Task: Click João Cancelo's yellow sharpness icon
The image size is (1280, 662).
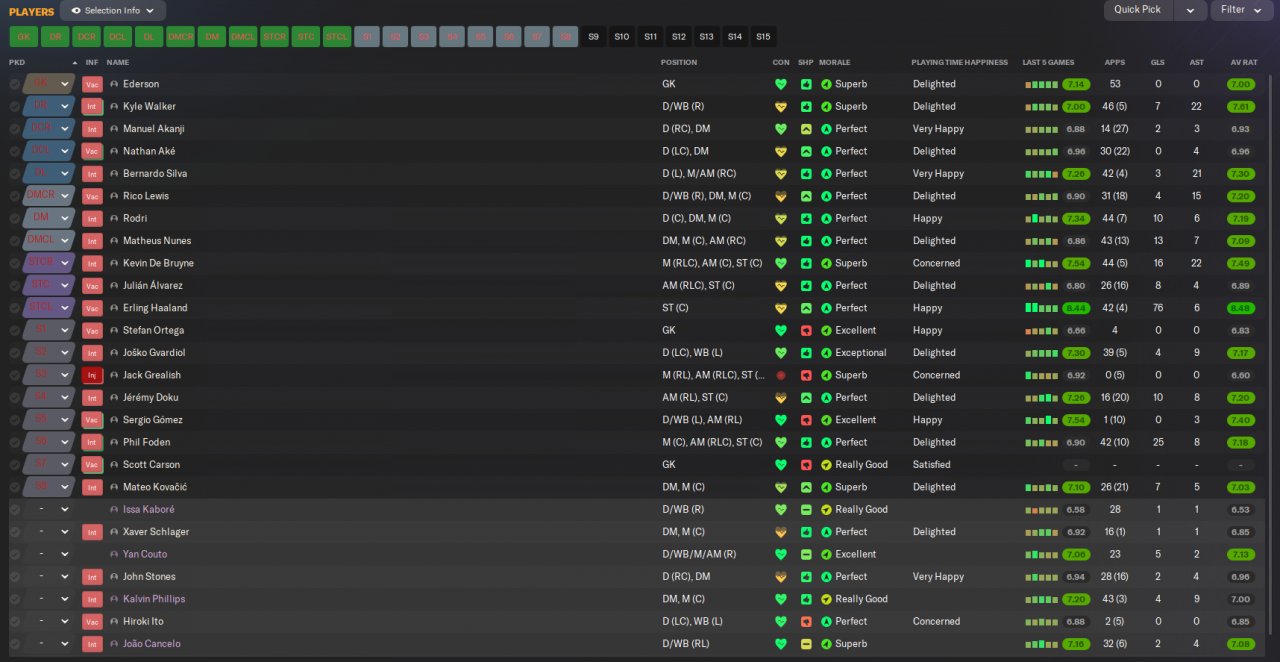Action: pos(806,644)
